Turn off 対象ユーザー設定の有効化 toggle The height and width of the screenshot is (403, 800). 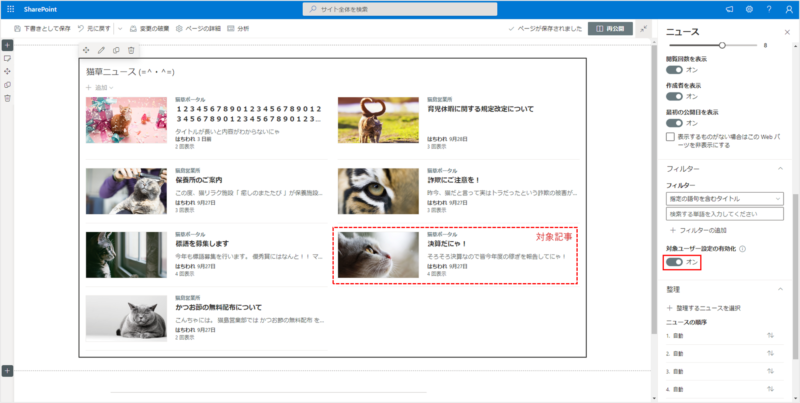tap(674, 262)
